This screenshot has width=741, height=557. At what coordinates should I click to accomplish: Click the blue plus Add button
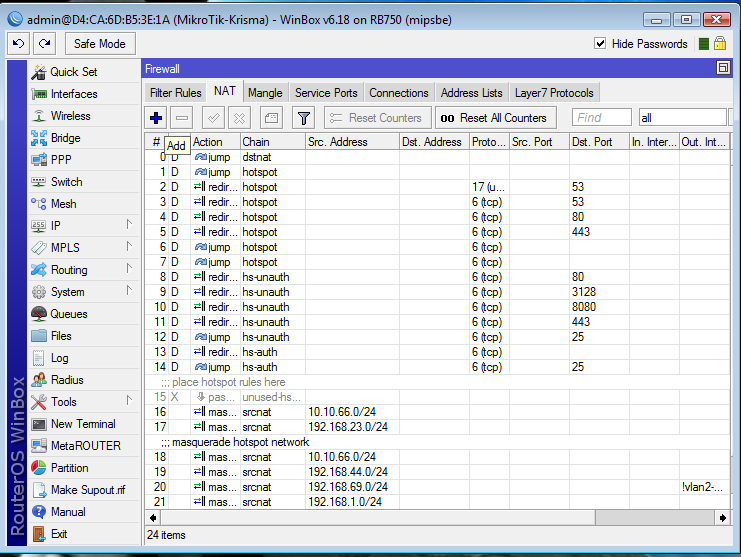pyautogui.click(x=156, y=118)
